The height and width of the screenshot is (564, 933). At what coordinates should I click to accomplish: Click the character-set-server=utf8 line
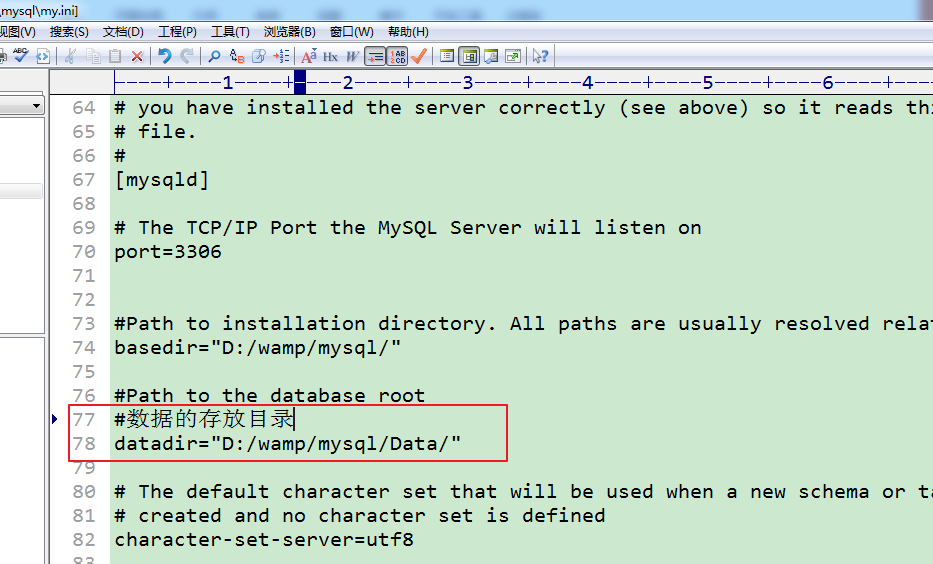pos(264,540)
